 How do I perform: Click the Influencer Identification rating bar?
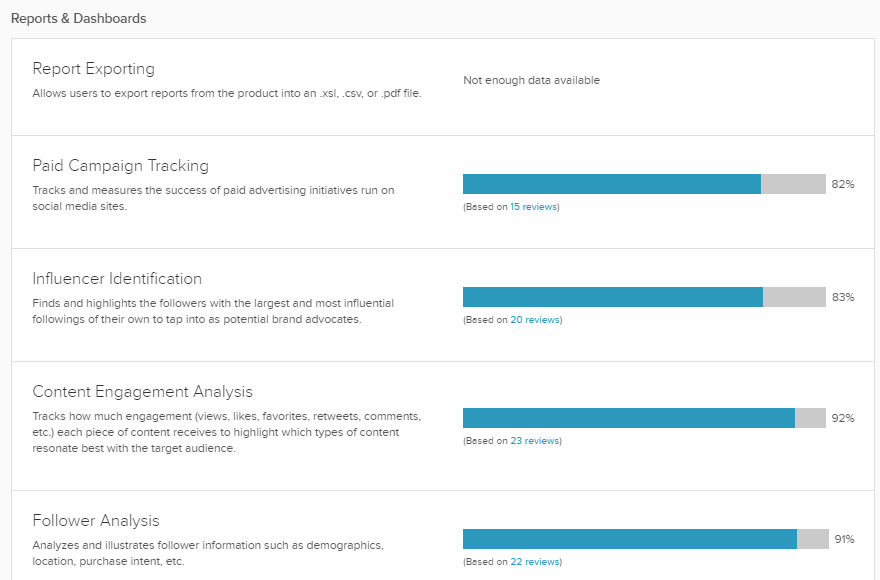(x=644, y=297)
